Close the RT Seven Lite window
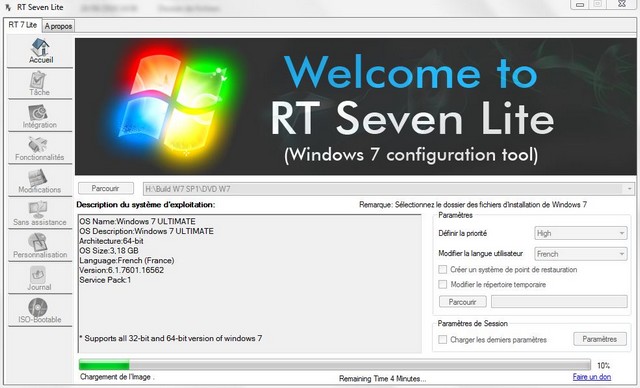640x388 pixels. [622, 4]
